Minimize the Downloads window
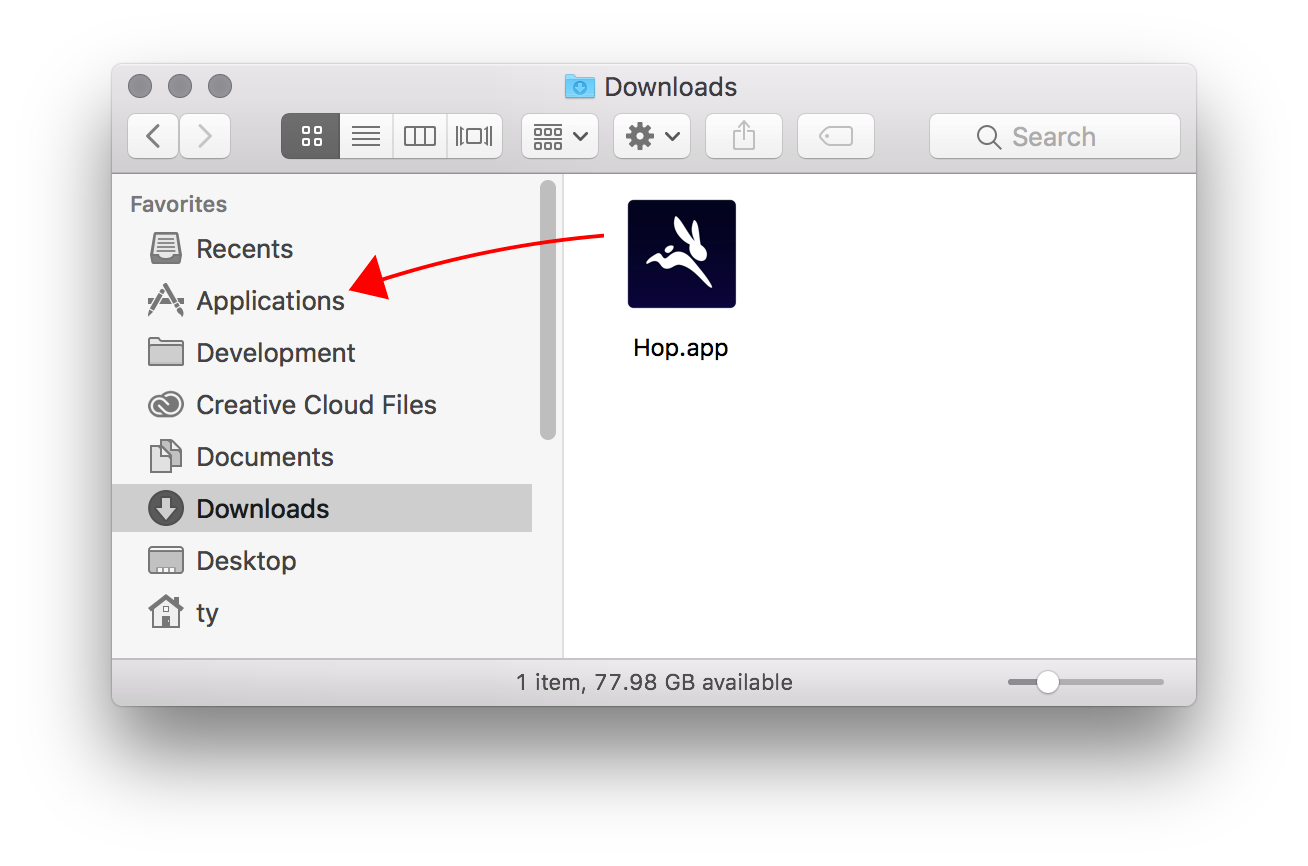 click(x=180, y=86)
